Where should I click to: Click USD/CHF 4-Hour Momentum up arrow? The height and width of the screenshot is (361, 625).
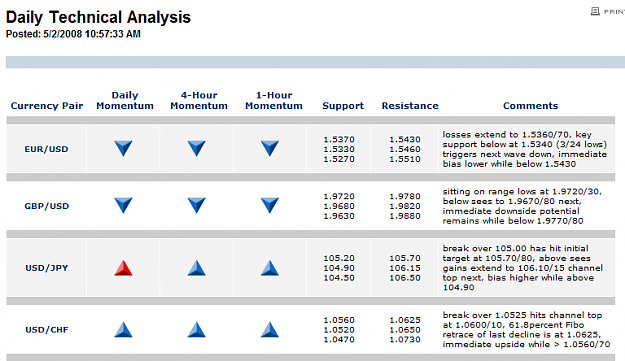pyautogui.click(x=197, y=330)
